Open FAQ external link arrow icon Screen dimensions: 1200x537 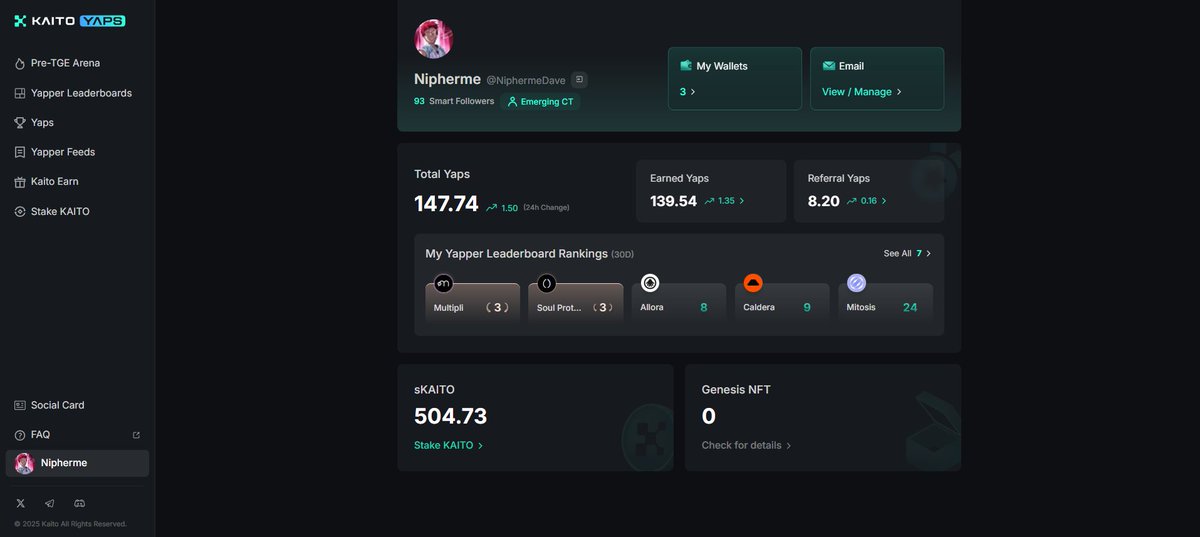tap(136, 435)
